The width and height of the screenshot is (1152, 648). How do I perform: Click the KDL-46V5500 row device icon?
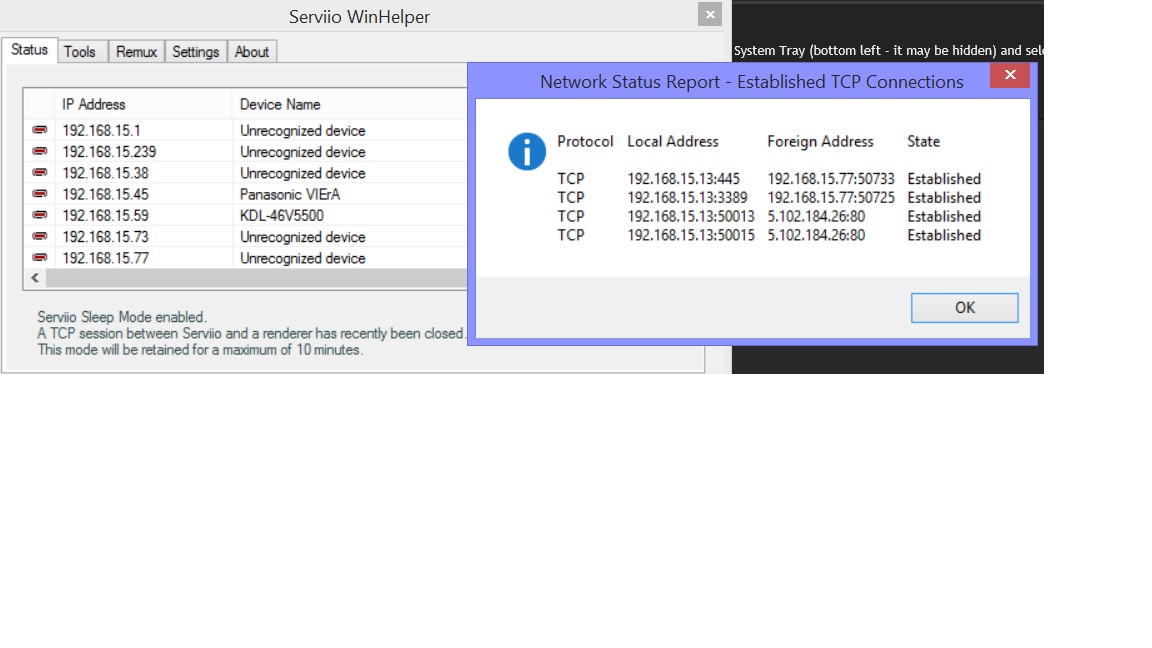[40, 215]
